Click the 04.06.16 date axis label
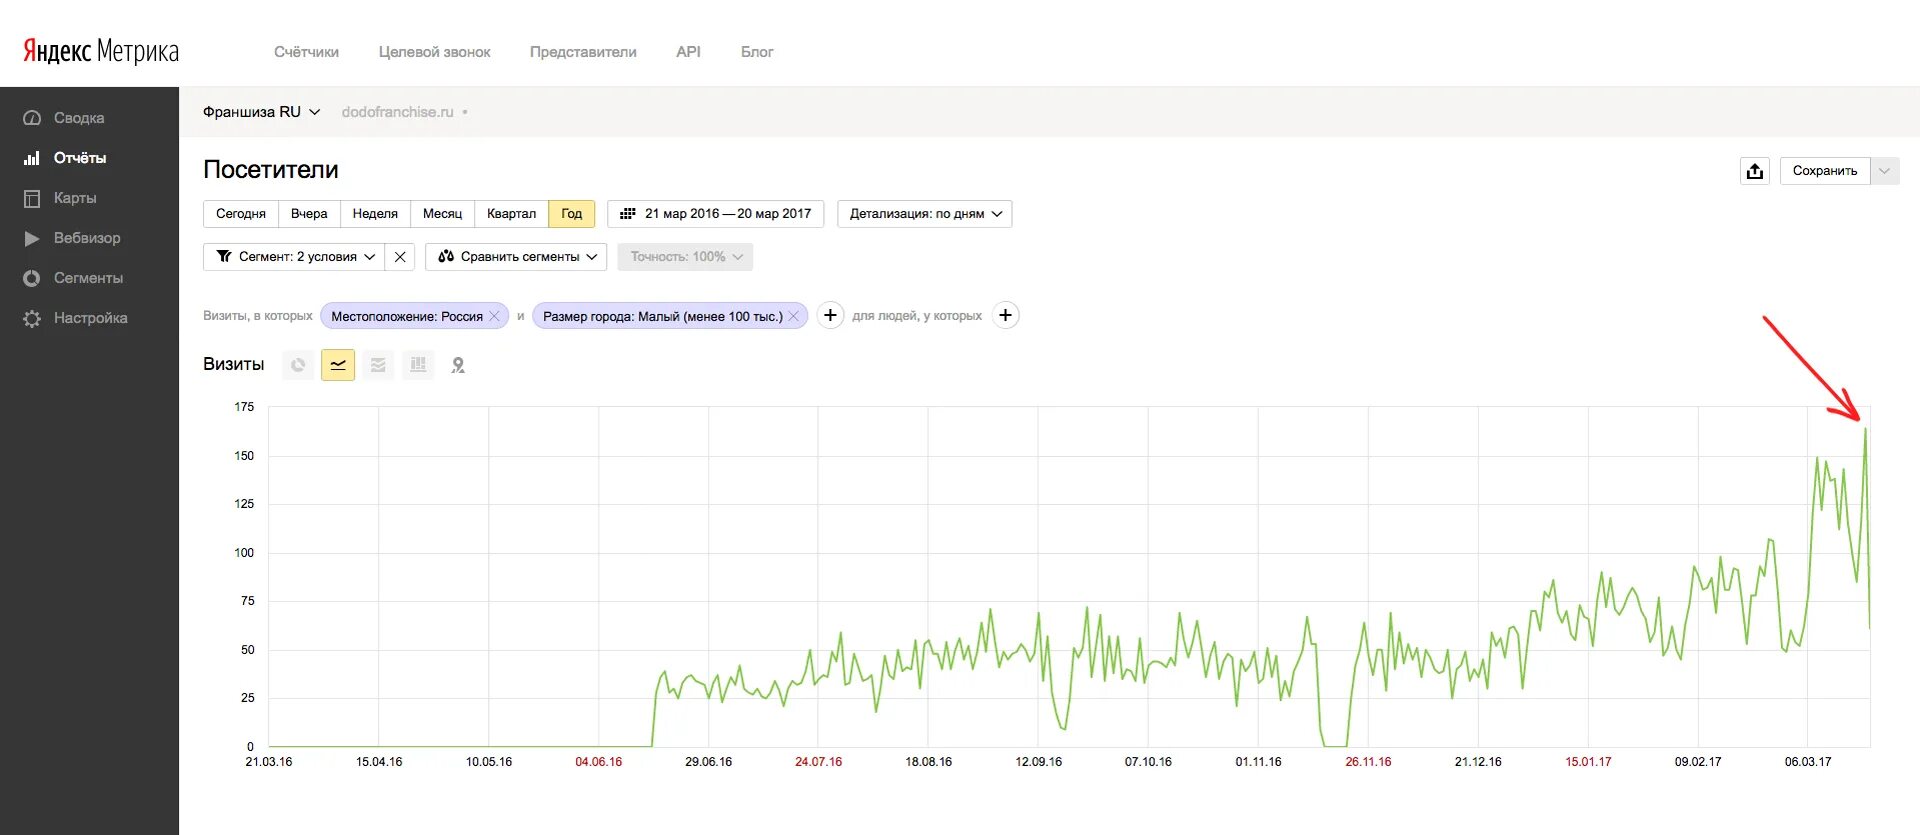The width and height of the screenshot is (1920, 835). (598, 762)
